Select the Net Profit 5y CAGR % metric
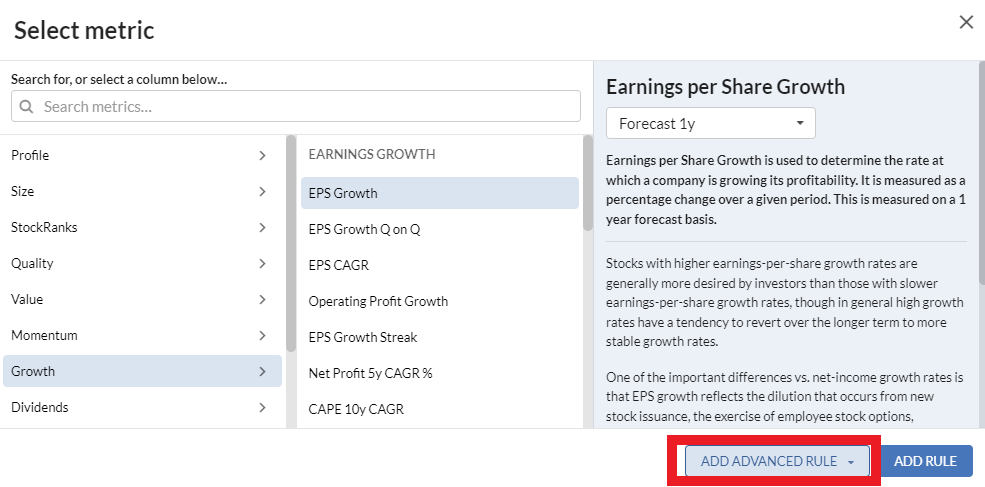 (x=440, y=373)
